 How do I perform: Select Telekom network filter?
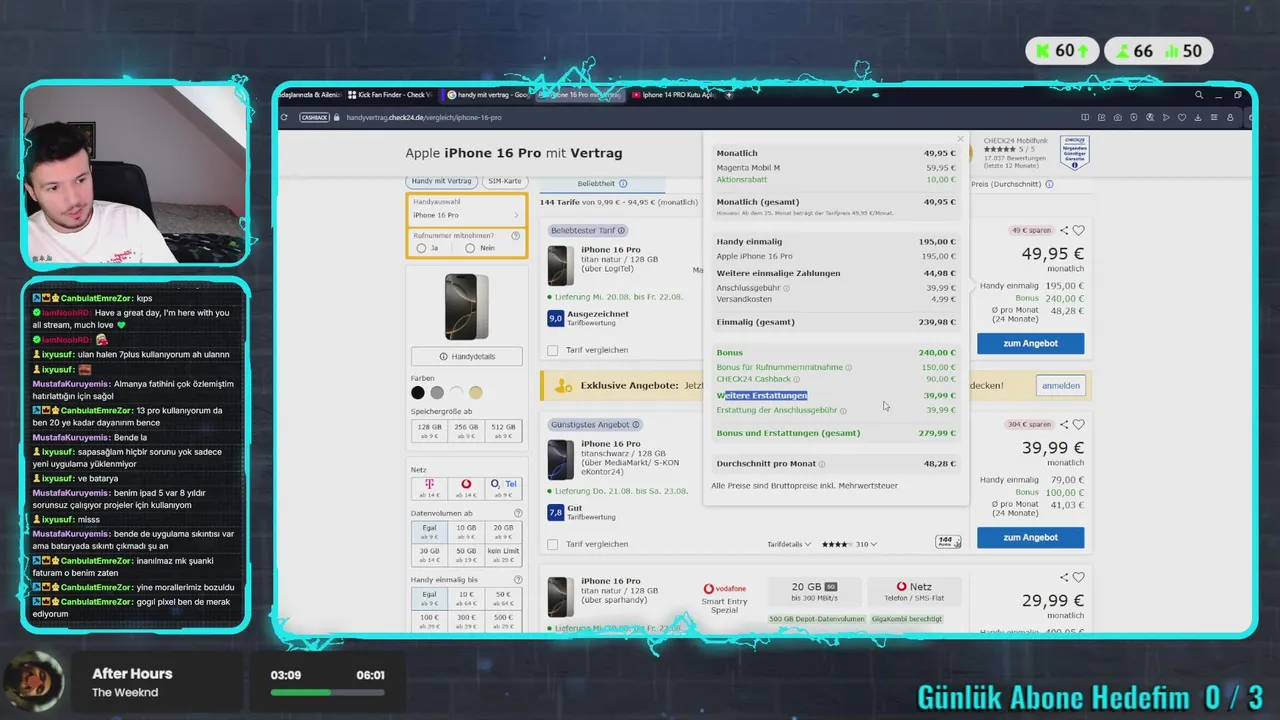(429, 488)
